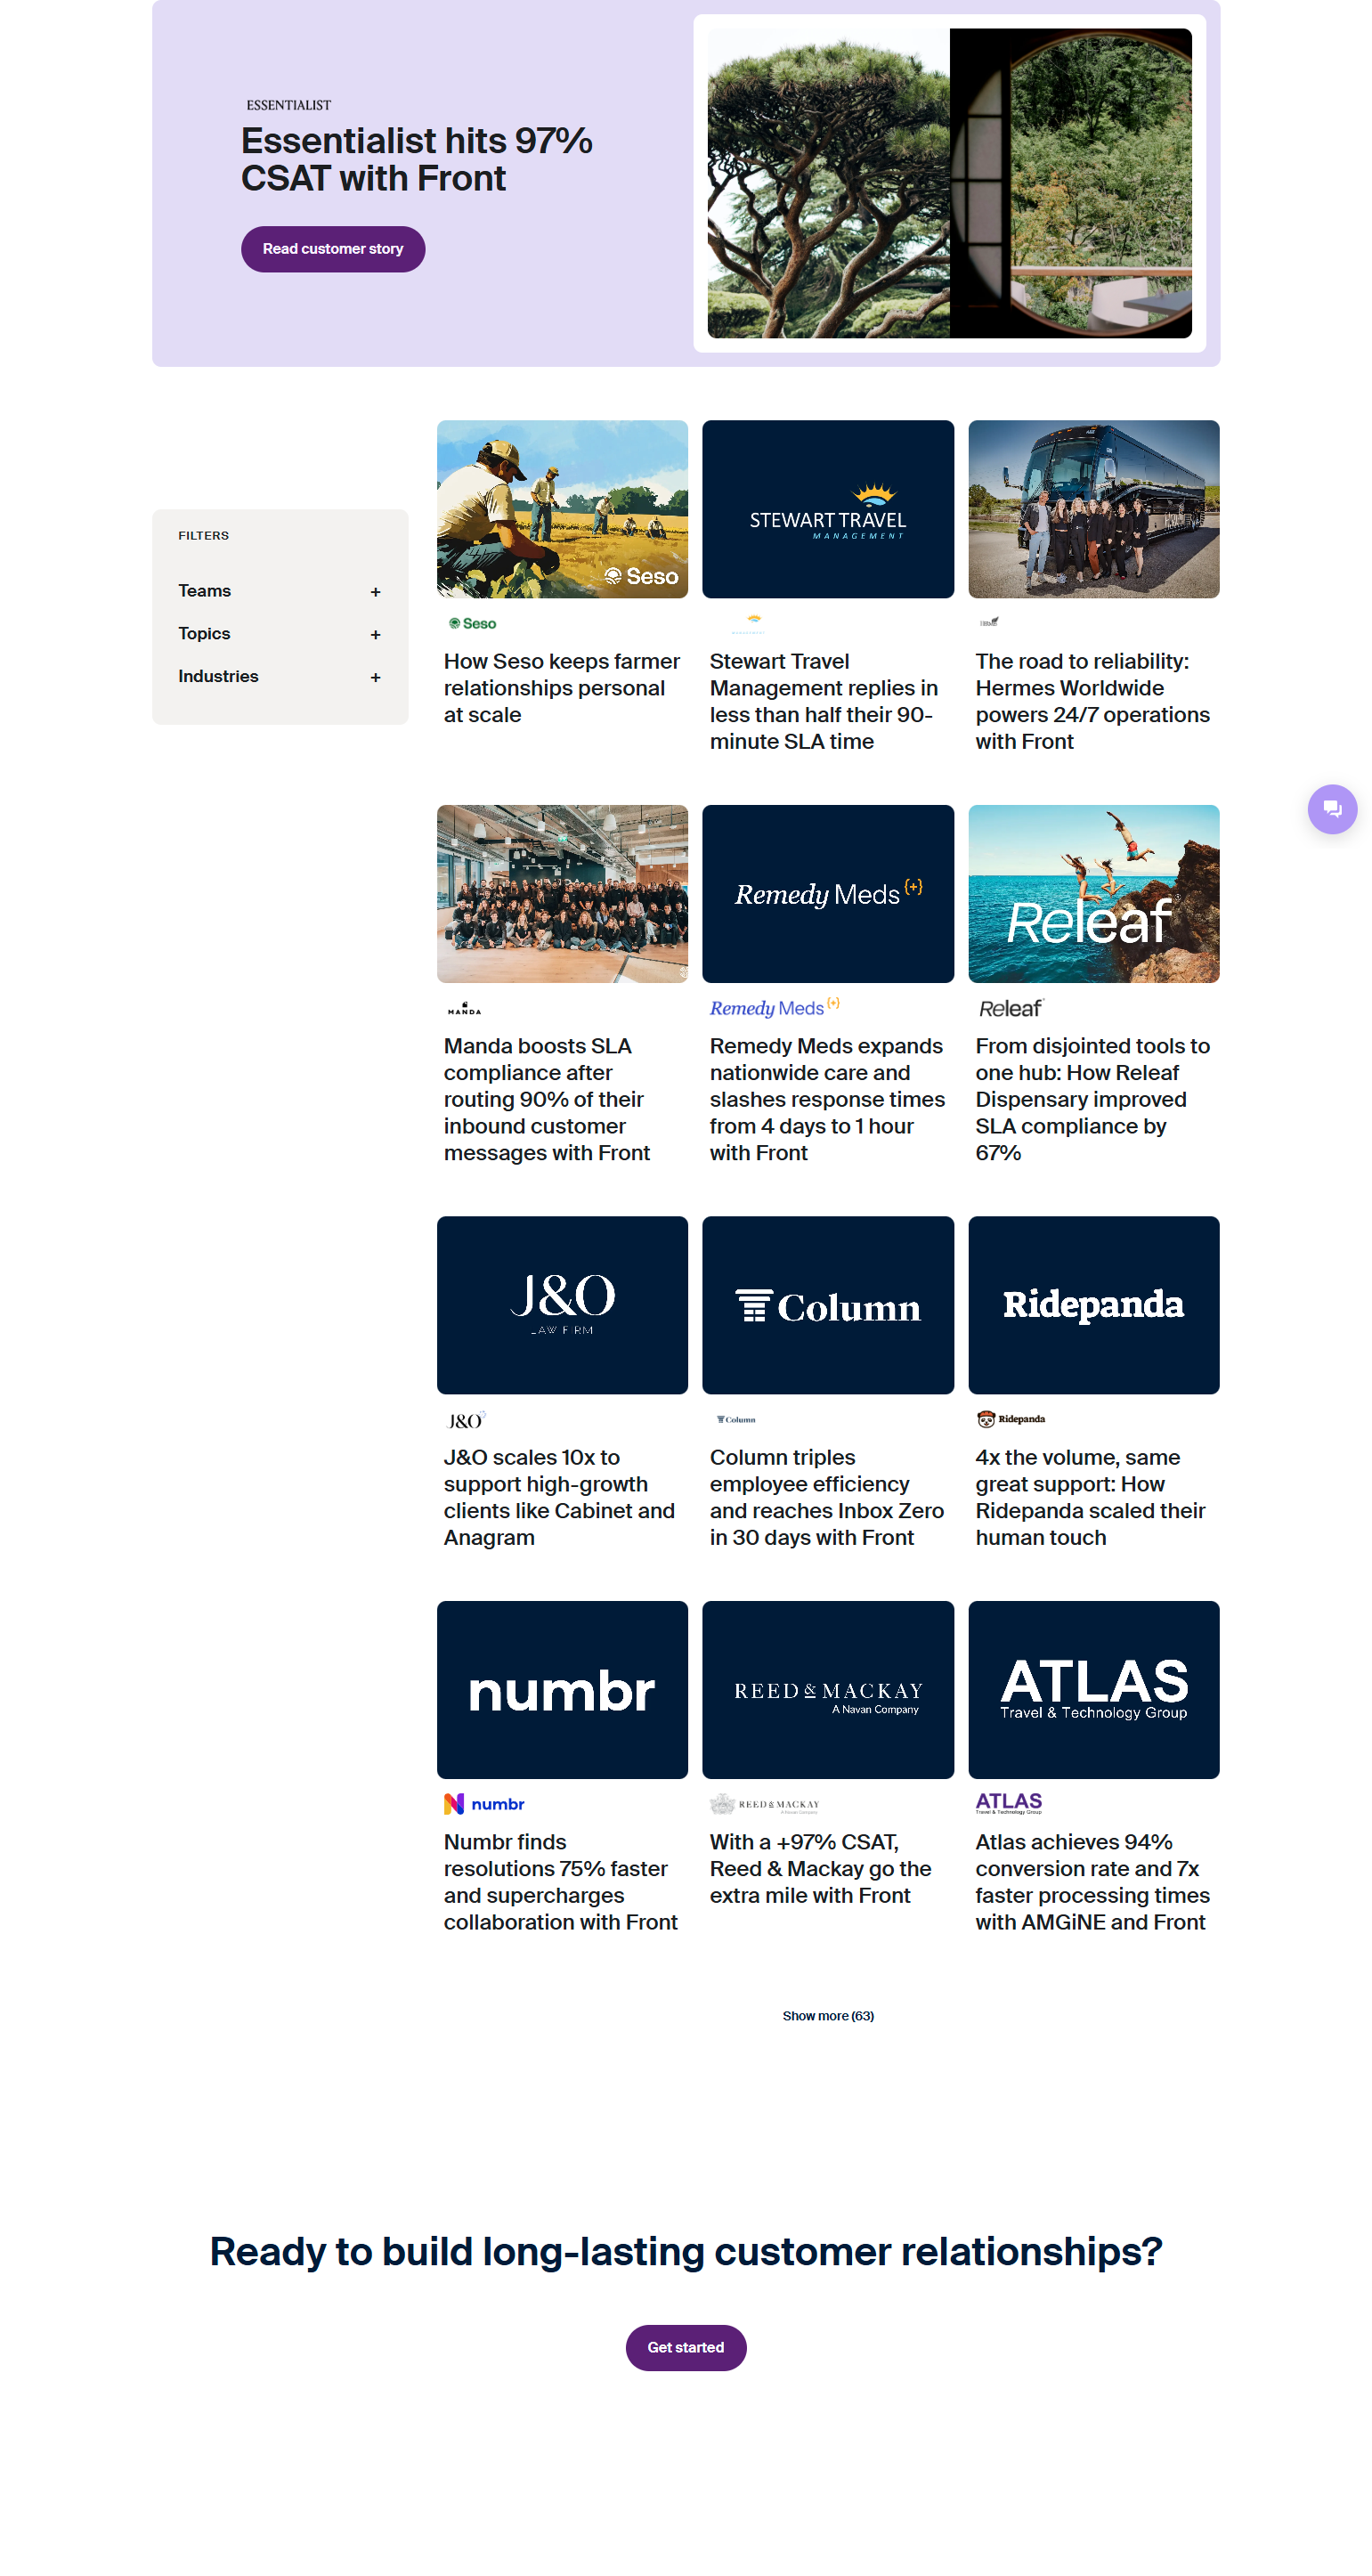This screenshot has height=2576, width=1372.
Task: Click the Manda office group photo
Action: click(x=562, y=894)
